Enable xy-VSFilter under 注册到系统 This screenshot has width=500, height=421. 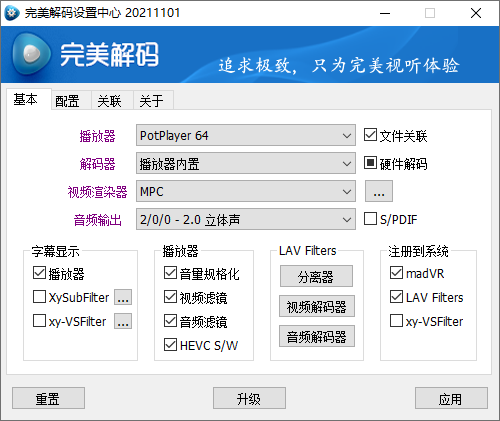(x=396, y=321)
